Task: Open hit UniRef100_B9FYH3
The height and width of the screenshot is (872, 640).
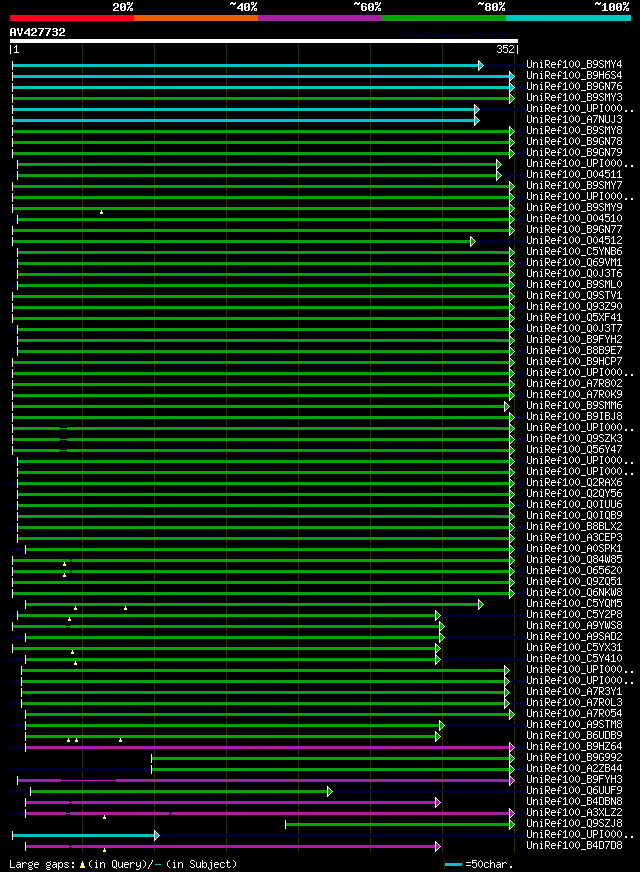Action: point(574,779)
